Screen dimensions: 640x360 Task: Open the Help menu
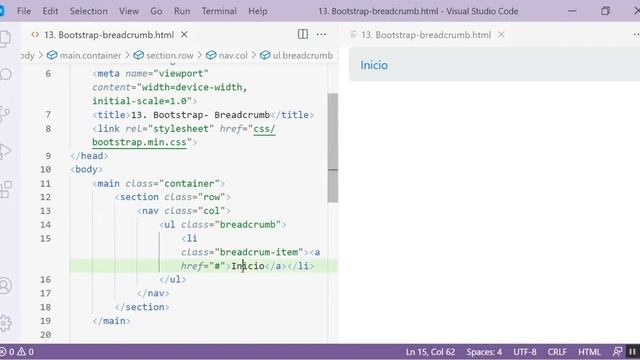pos(258,11)
